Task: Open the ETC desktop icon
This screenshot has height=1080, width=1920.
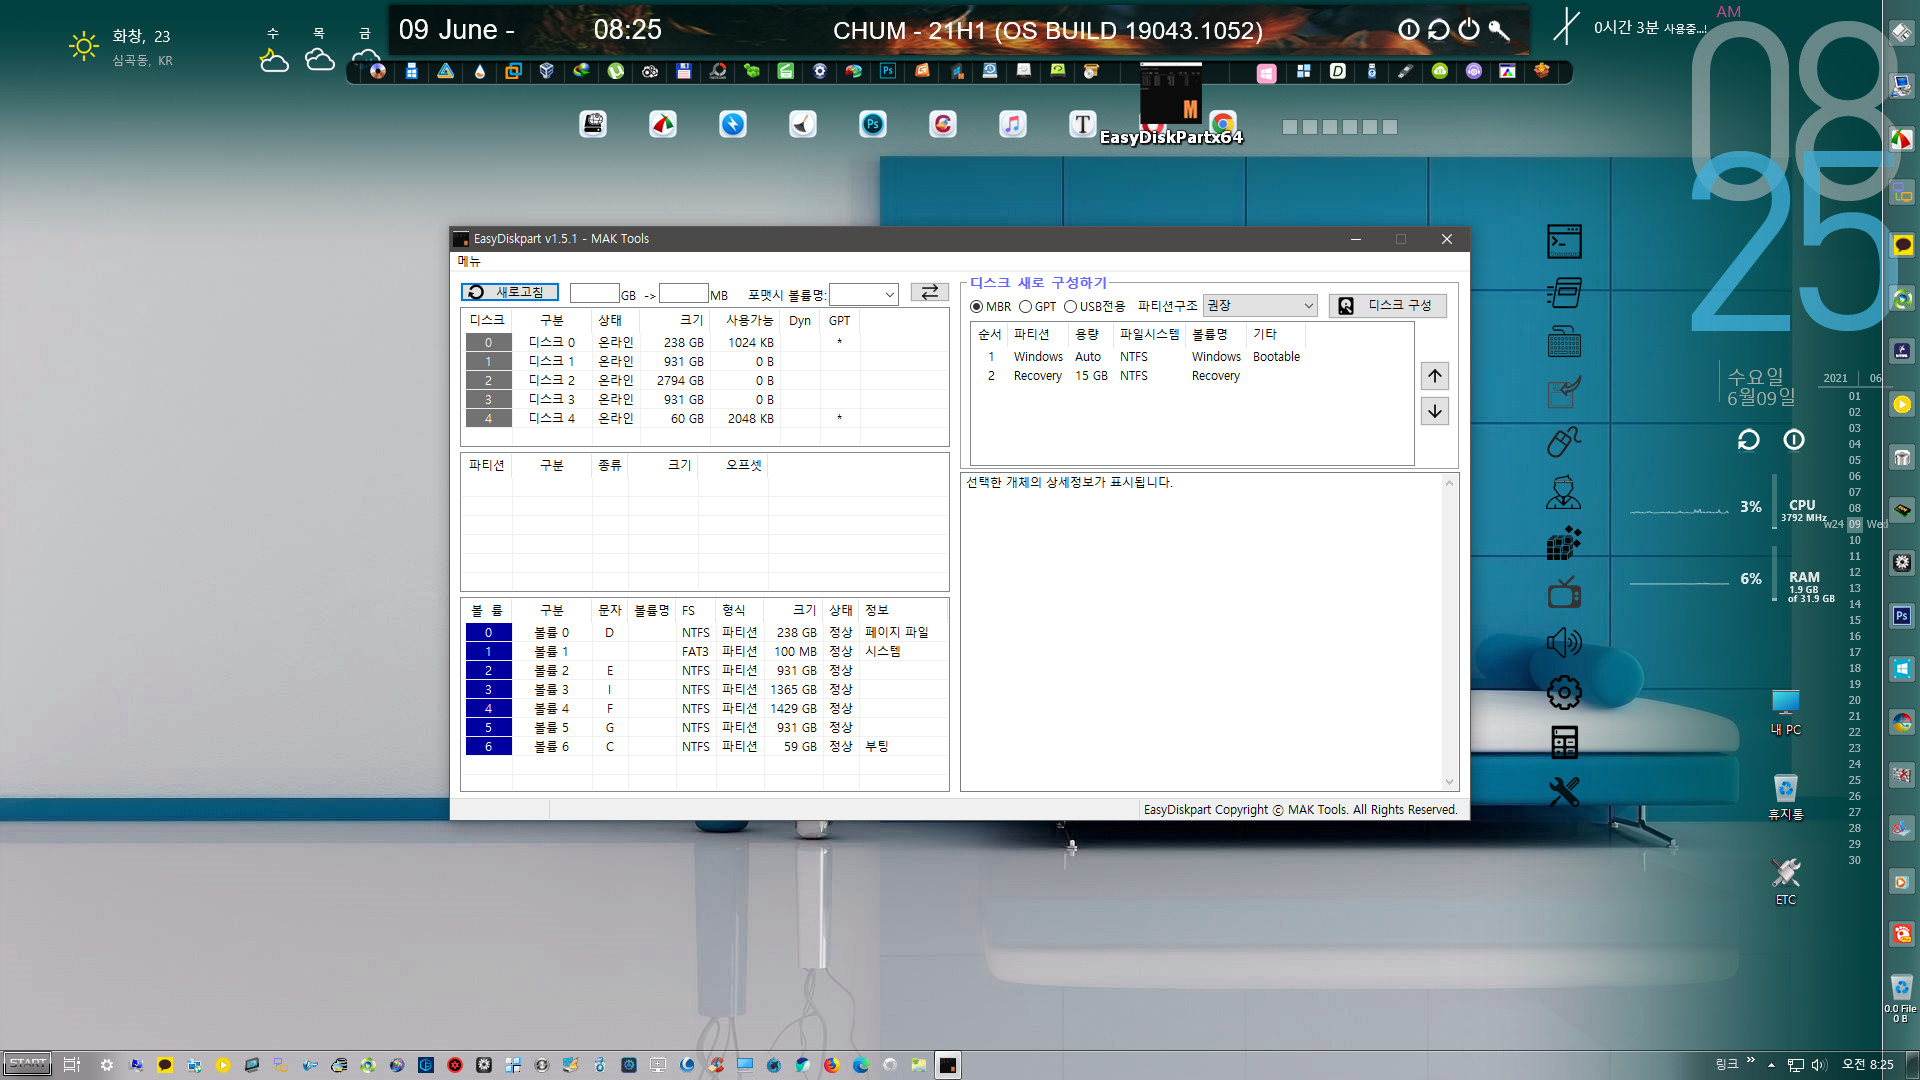Action: [x=1785, y=881]
